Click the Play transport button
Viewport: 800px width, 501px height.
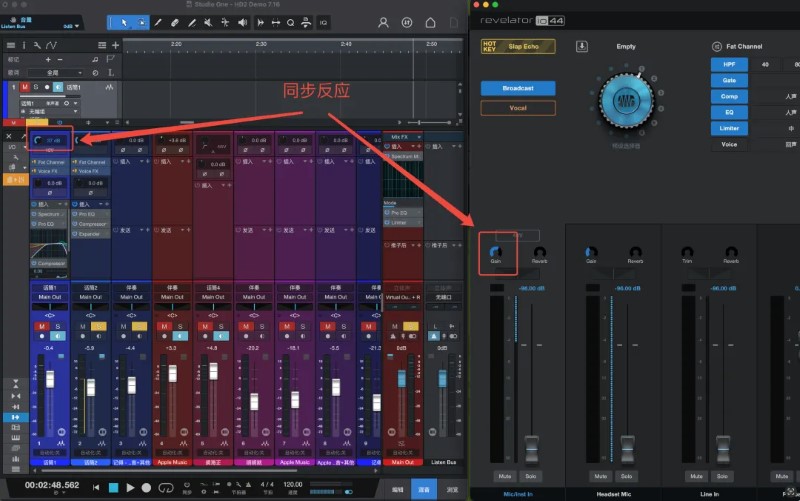coord(130,488)
